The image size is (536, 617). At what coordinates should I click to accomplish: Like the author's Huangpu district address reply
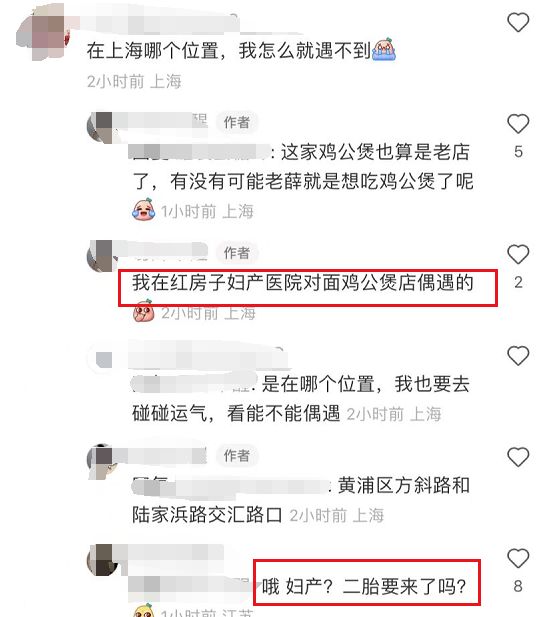(518, 457)
